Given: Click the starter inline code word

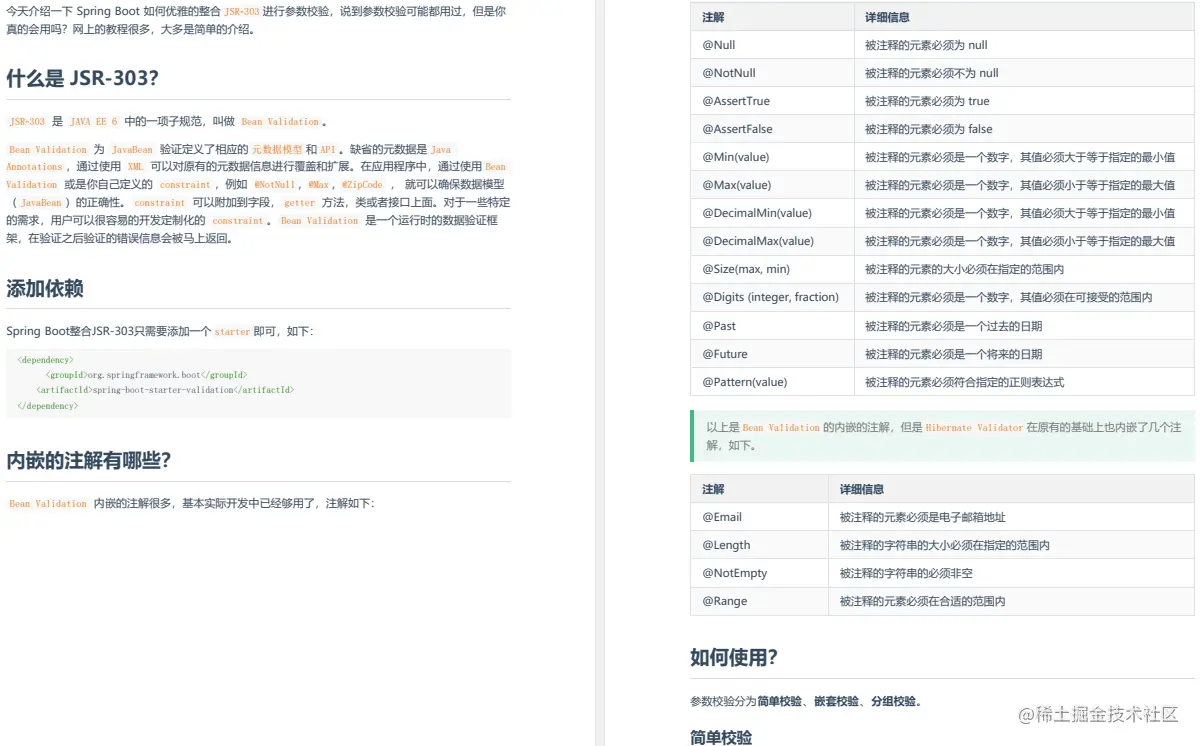Looking at the screenshot, I should (232, 331).
